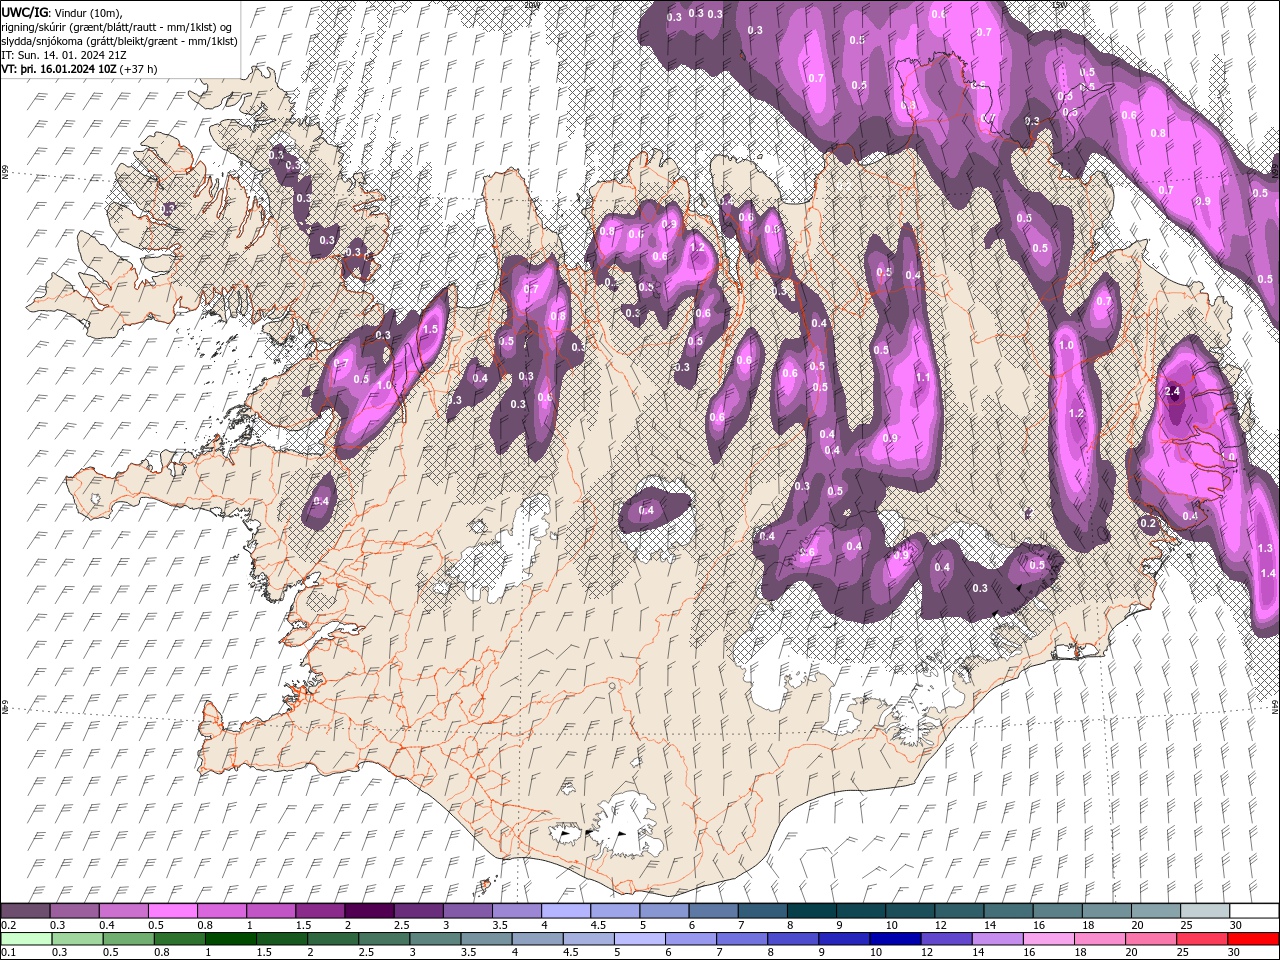Select the 1.3 snowfall value on the map
The image size is (1280, 960).
pyautogui.click(x=1265, y=548)
